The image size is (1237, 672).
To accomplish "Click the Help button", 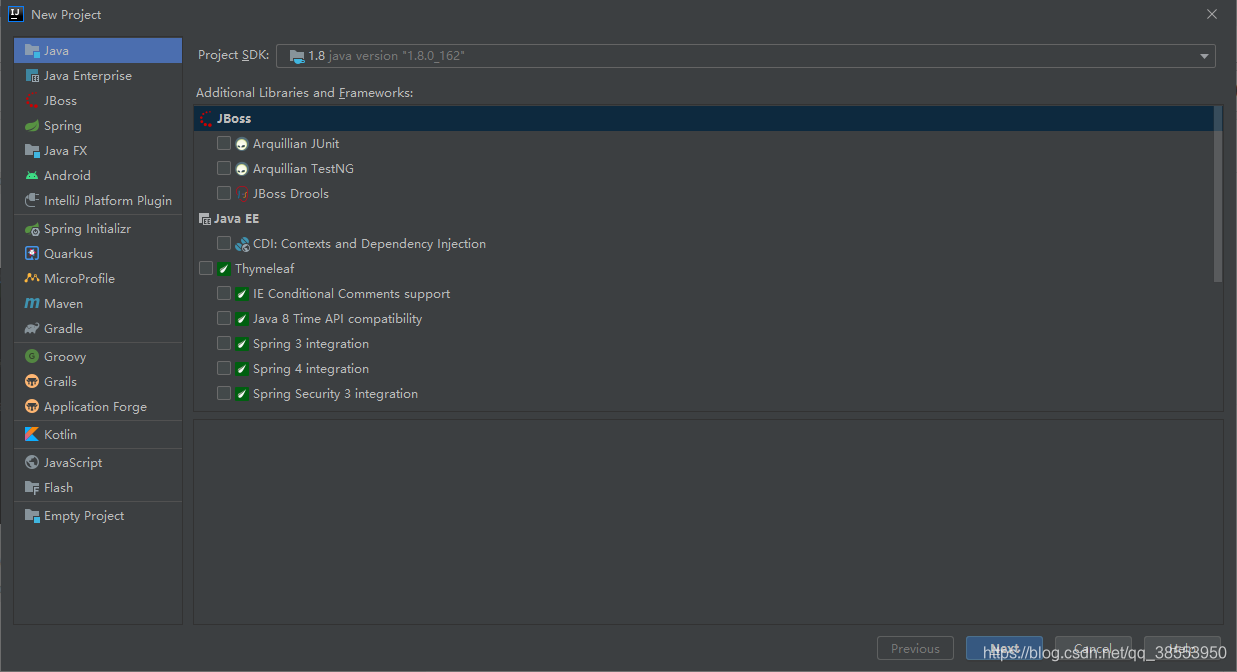I will [x=1182, y=649].
